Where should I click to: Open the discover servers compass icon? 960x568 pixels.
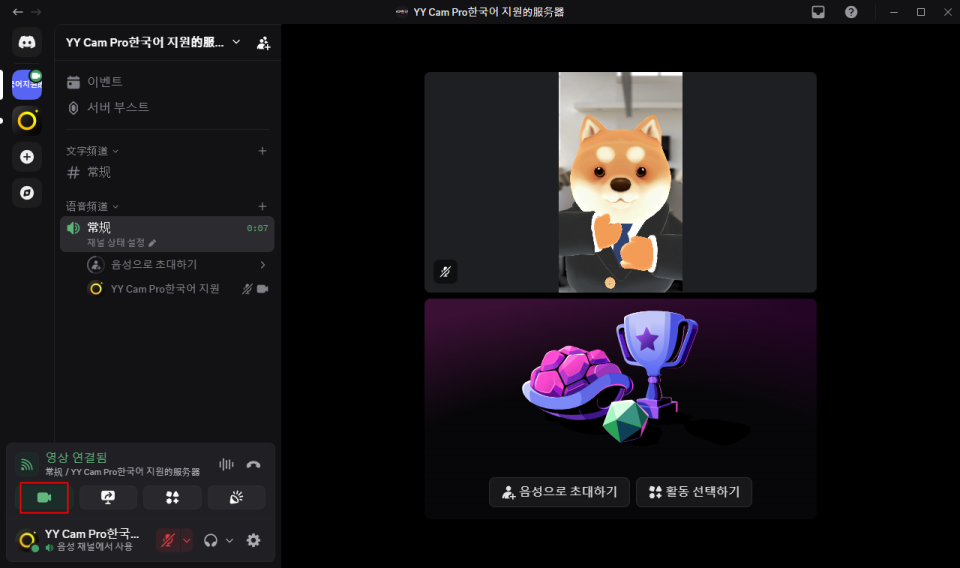[x=27, y=192]
